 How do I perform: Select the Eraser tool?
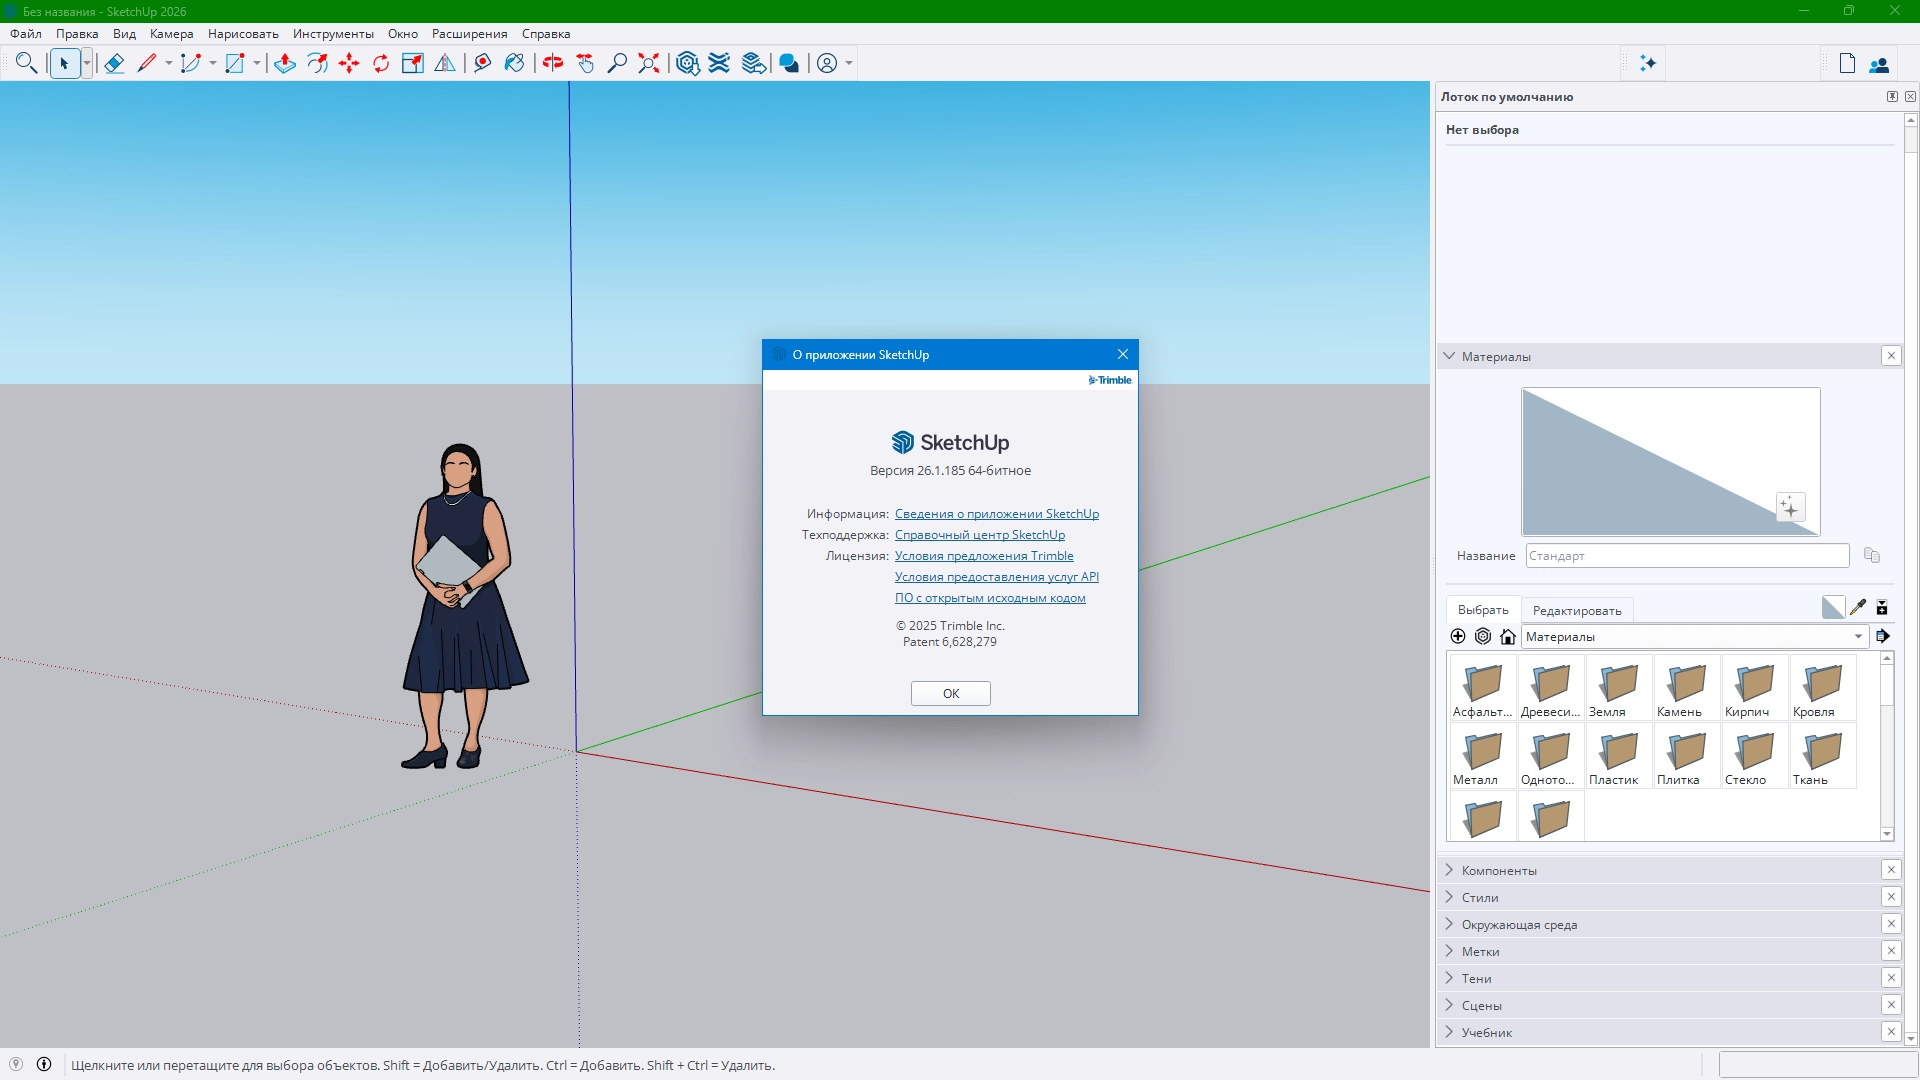pyautogui.click(x=114, y=63)
